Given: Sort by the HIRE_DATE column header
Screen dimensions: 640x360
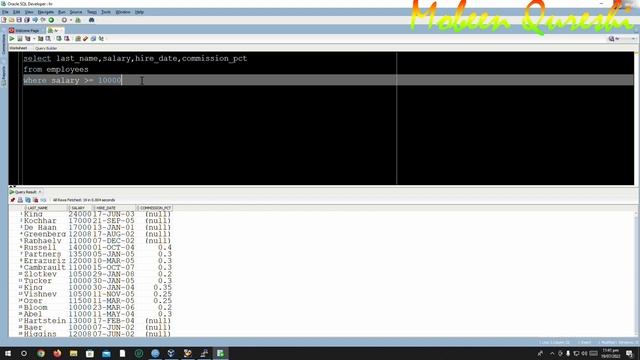Looking at the screenshot, I should click(115, 208).
